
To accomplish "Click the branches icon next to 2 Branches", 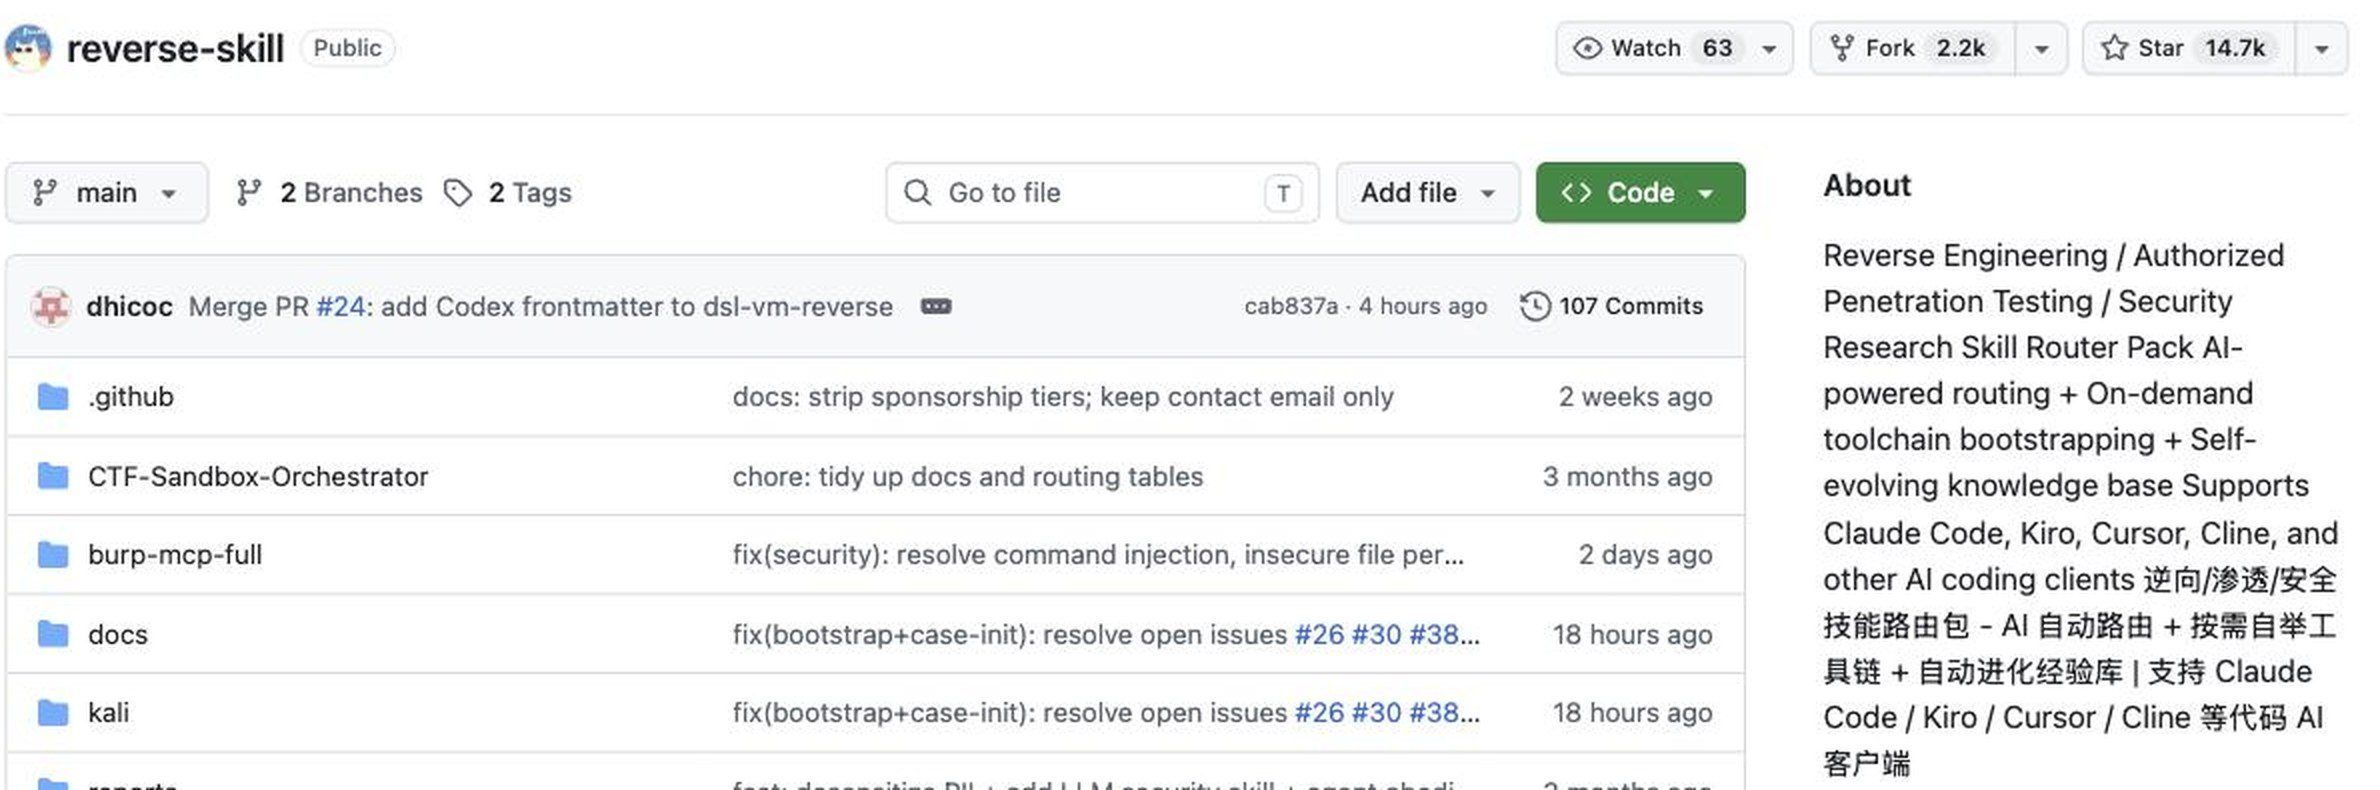I will (249, 192).
